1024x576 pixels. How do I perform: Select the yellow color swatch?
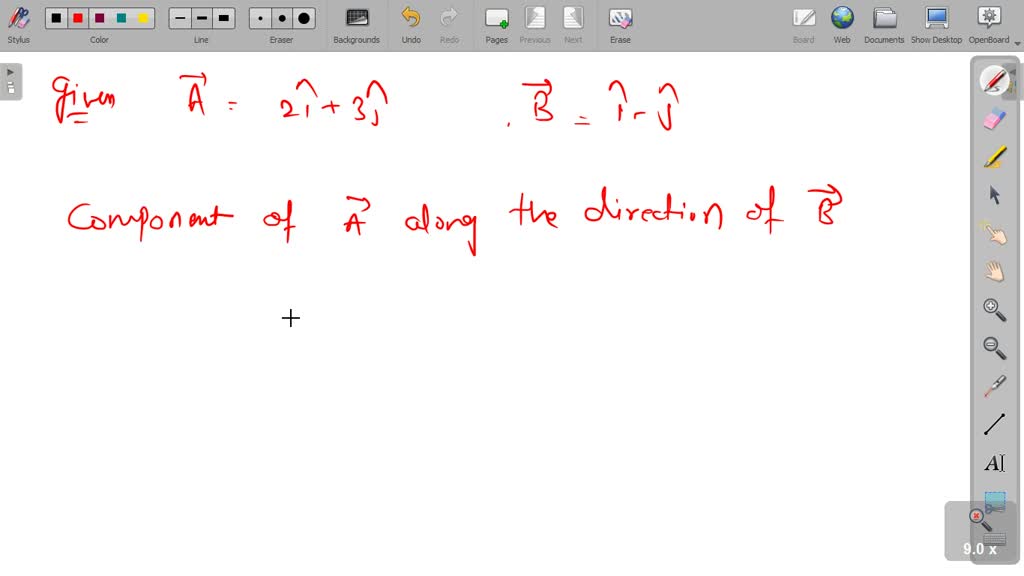143,17
